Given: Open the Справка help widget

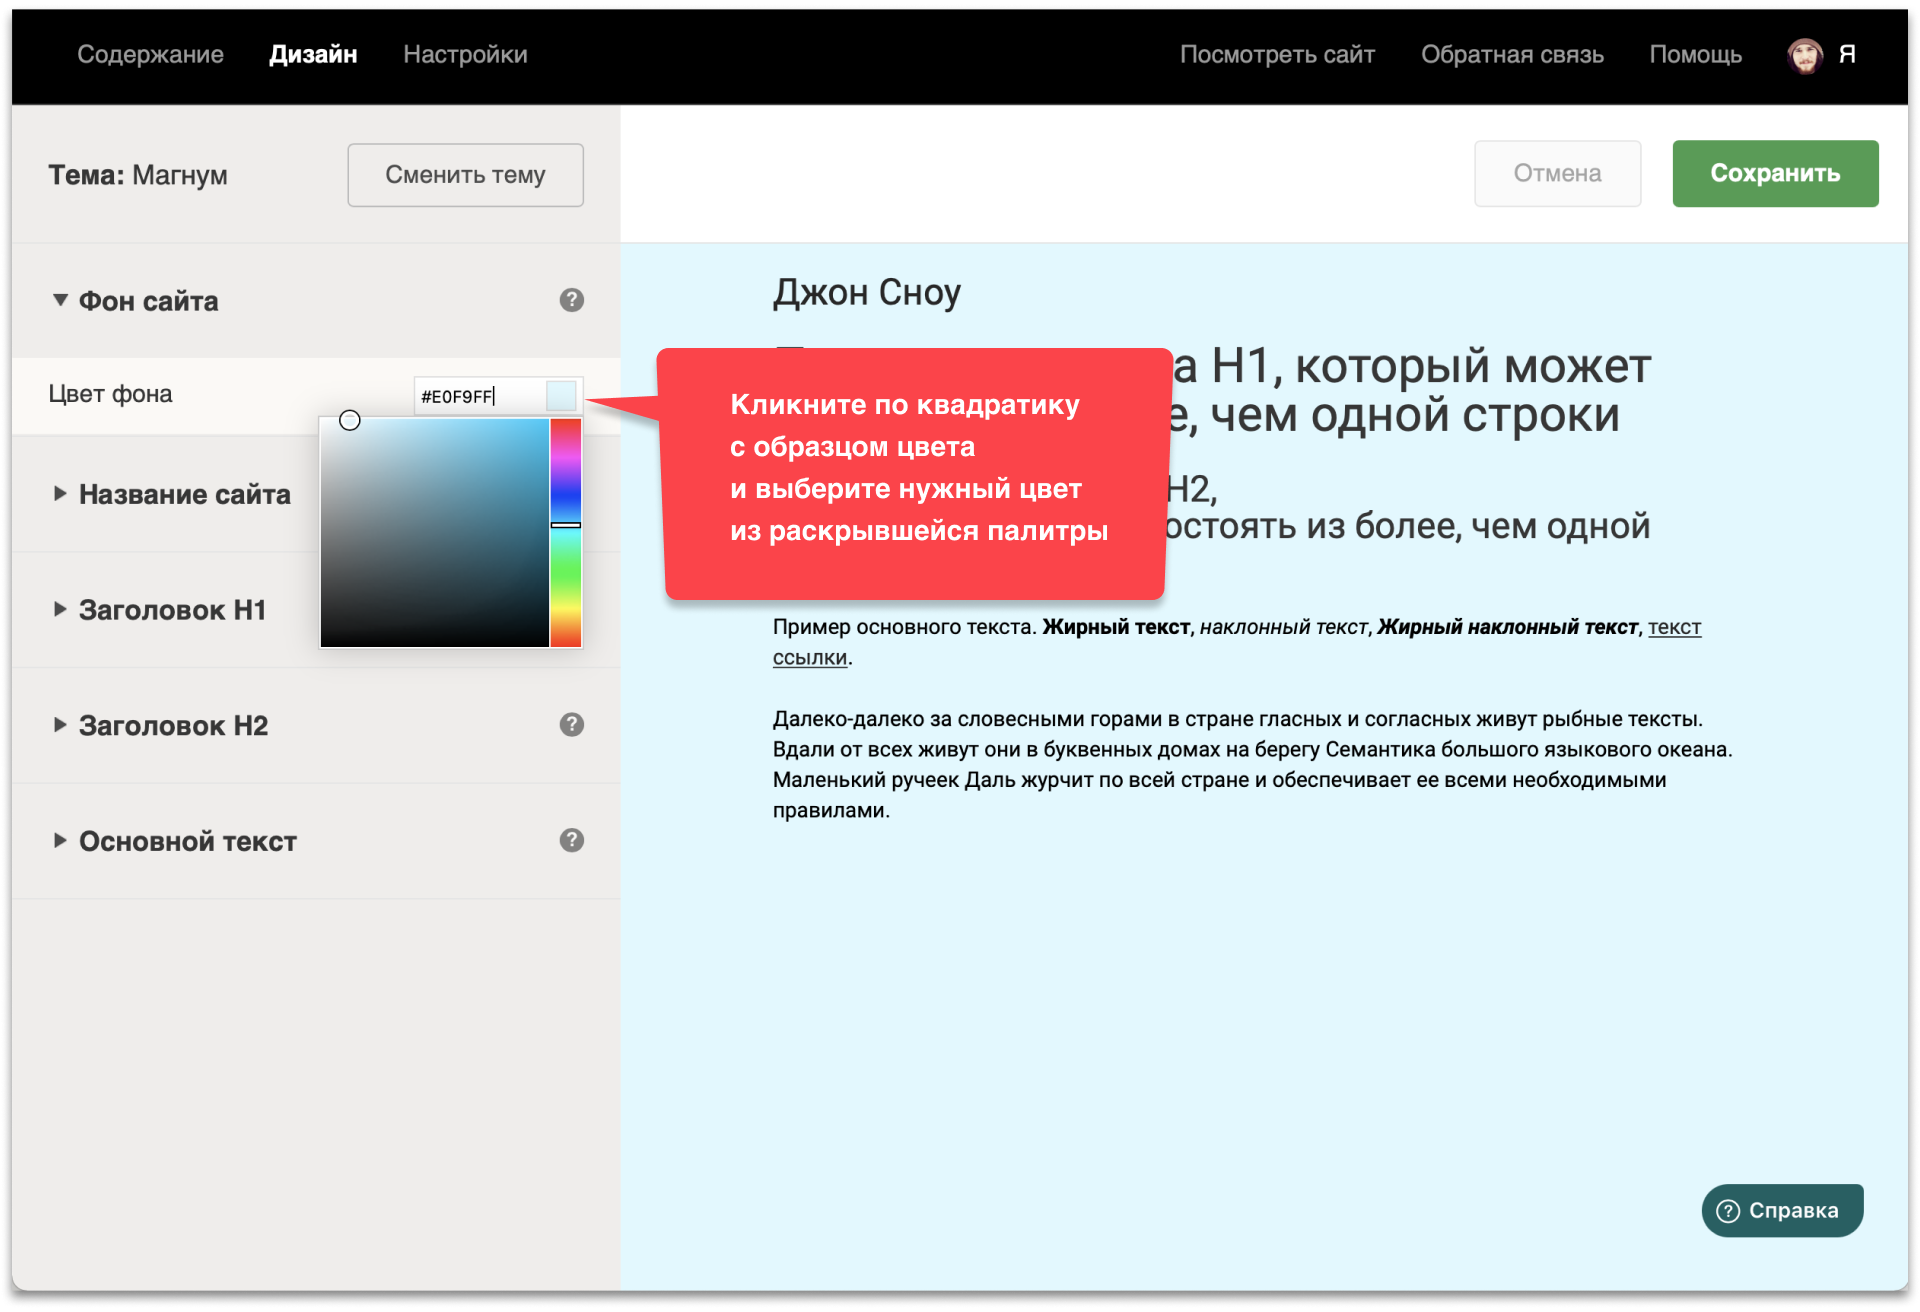Looking at the screenshot, I should tap(1782, 1210).
